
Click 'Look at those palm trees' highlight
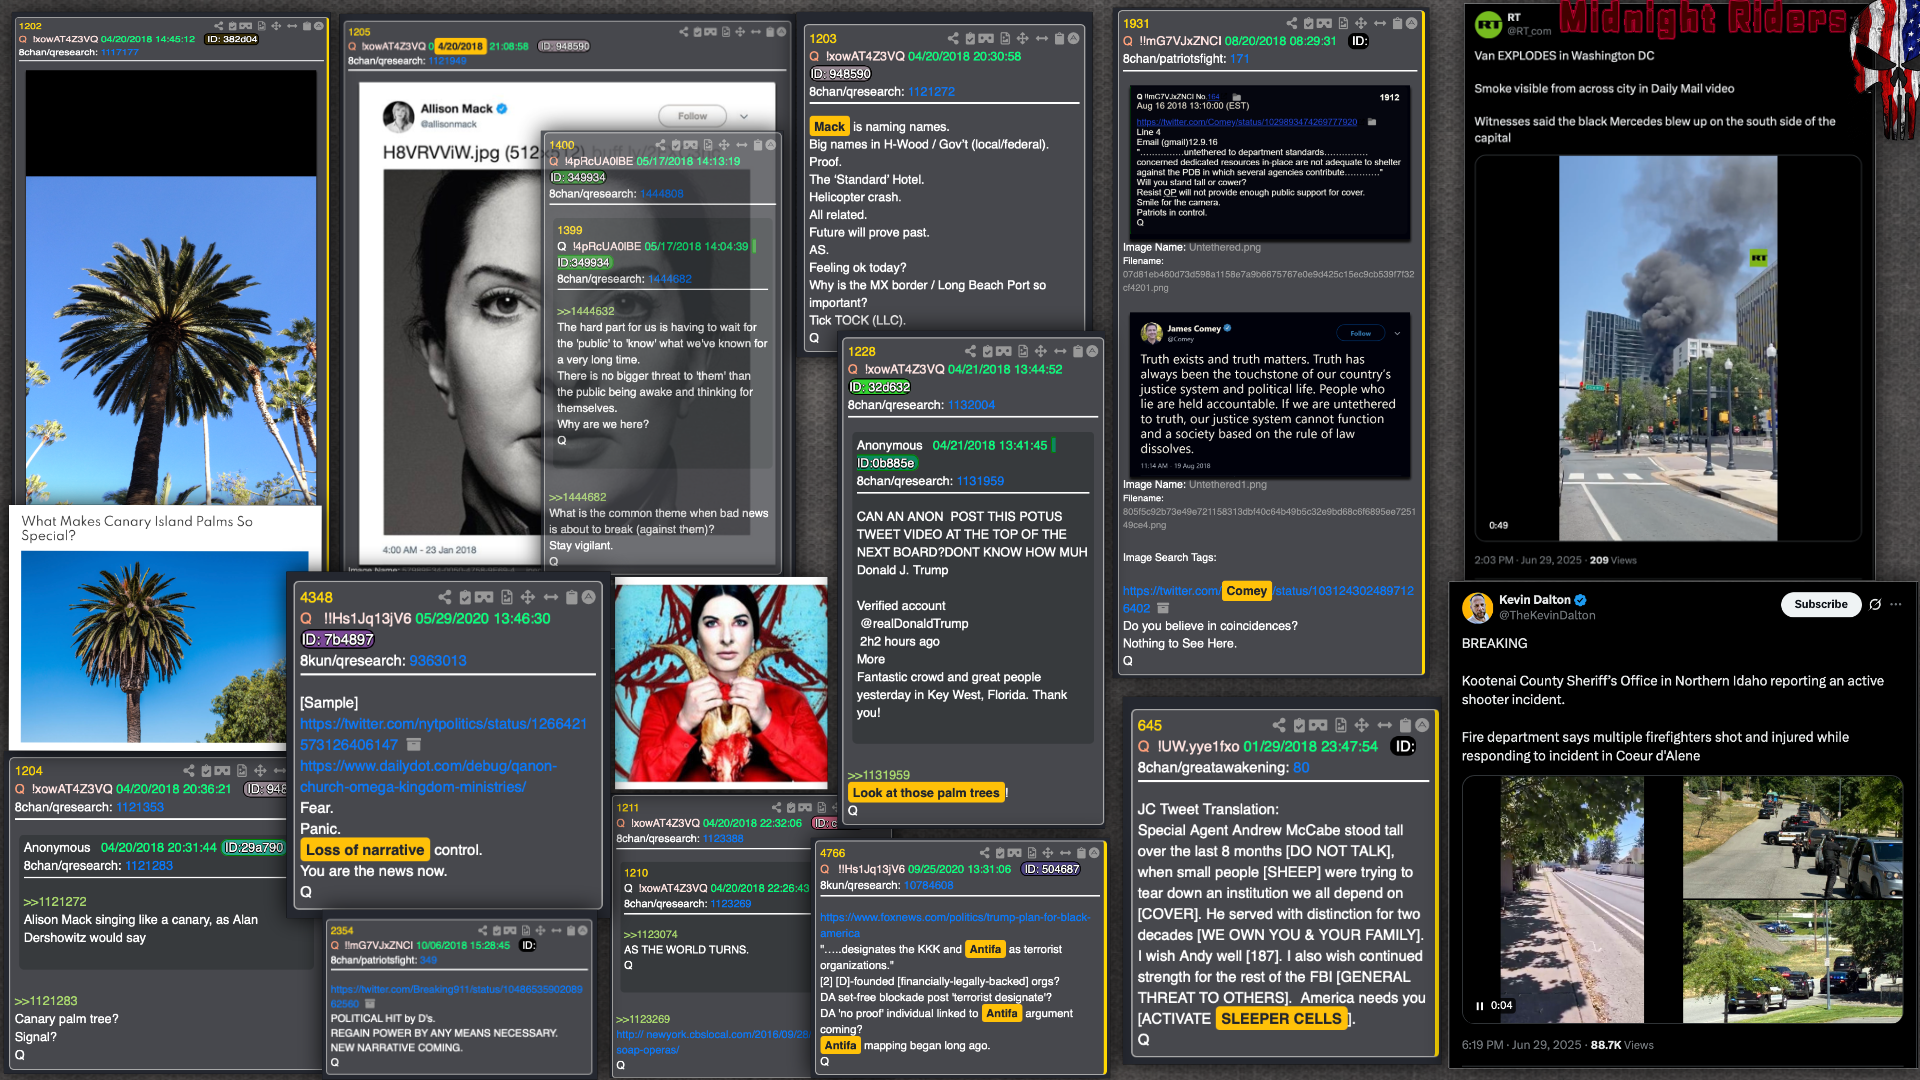tap(926, 792)
